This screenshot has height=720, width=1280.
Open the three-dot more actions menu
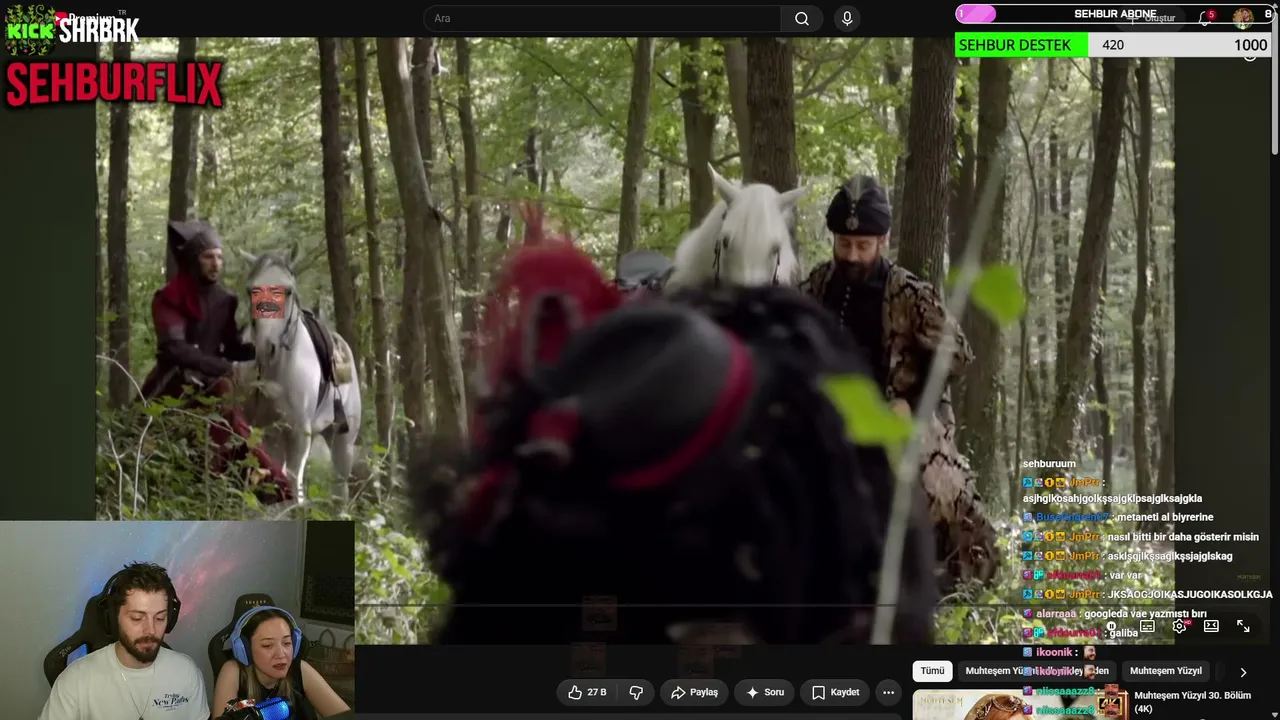pos(888,692)
